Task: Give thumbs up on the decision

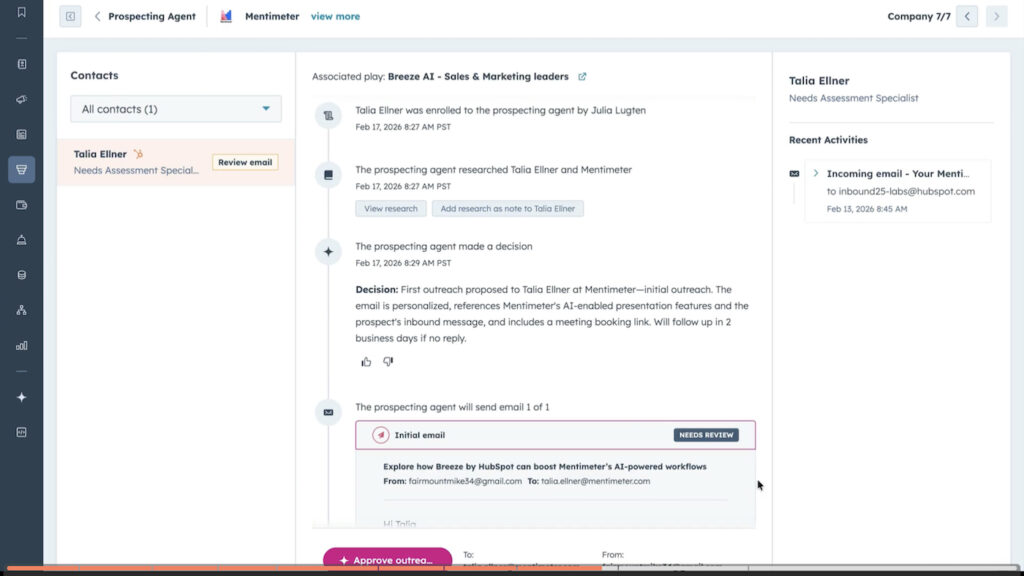Action: [366, 362]
